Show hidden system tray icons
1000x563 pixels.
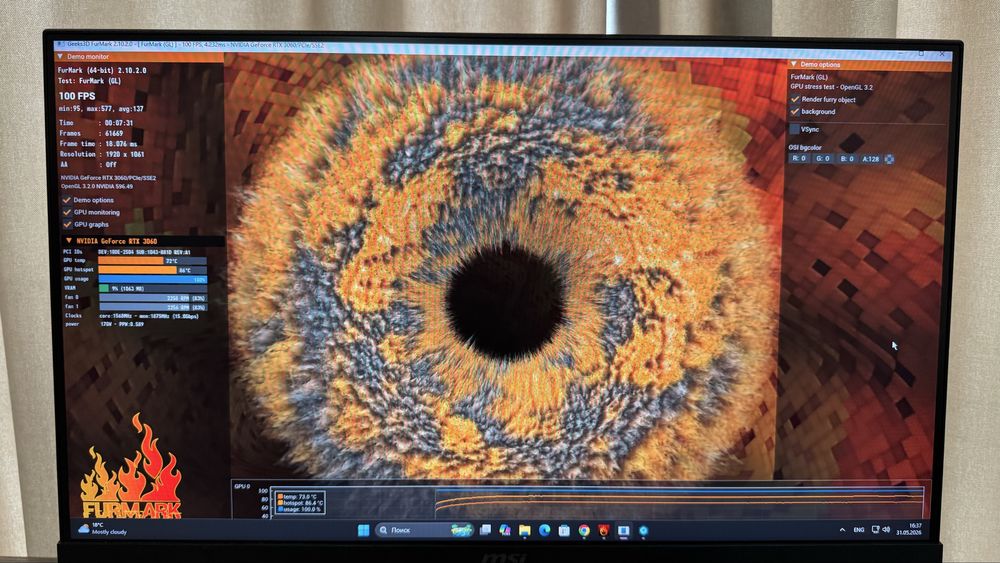pyautogui.click(x=842, y=530)
